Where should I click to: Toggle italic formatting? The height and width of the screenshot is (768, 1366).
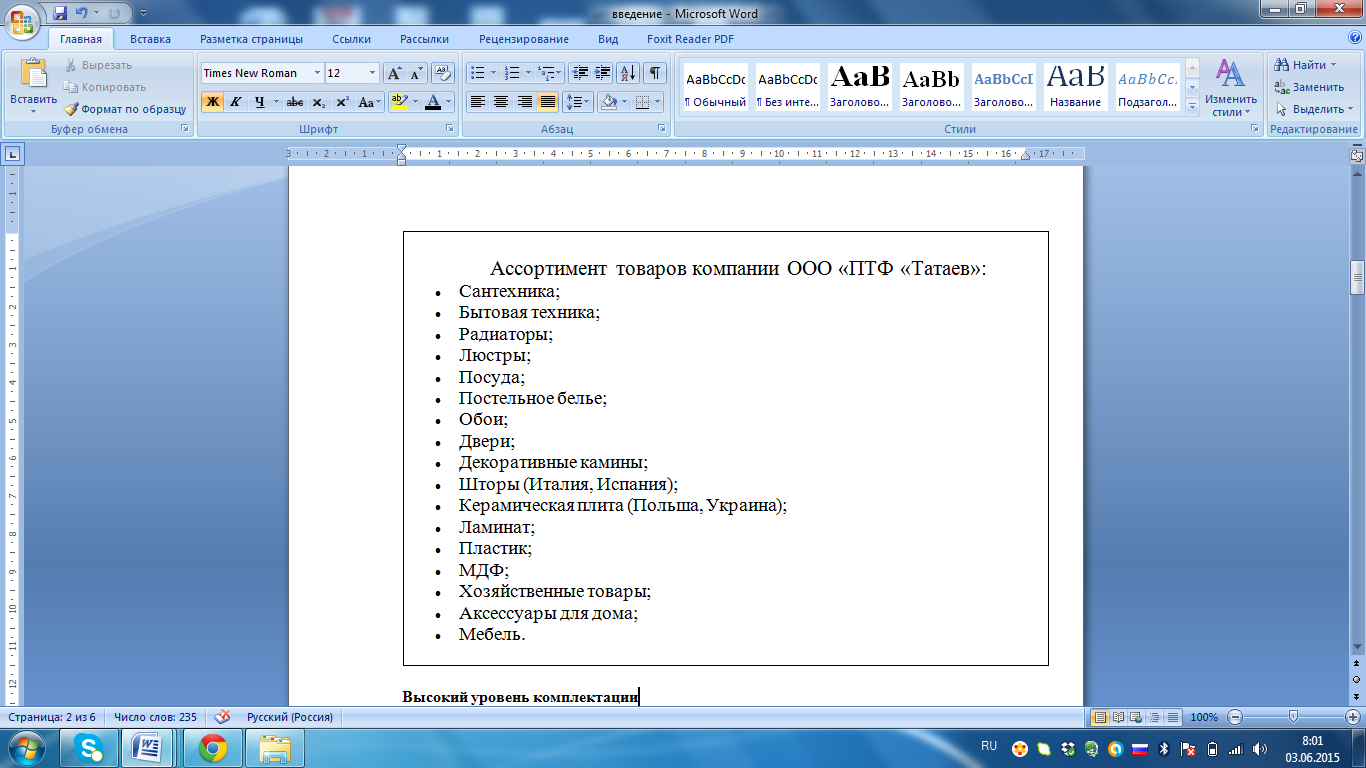[x=236, y=102]
